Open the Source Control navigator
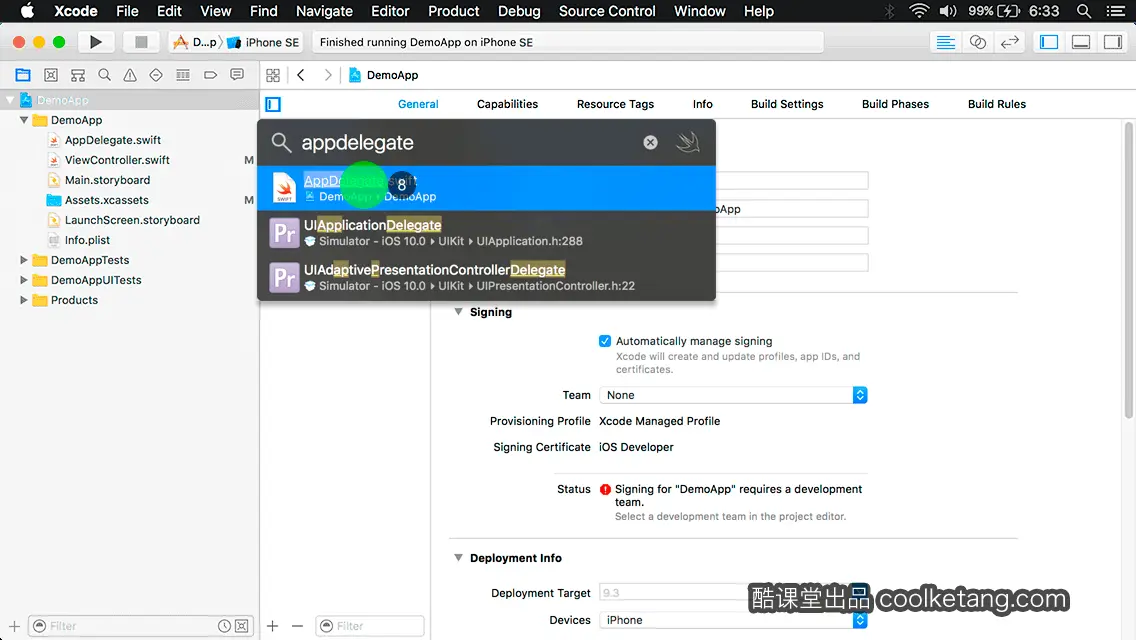This screenshot has height=640, width=1136. pyautogui.click(x=51, y=75)
